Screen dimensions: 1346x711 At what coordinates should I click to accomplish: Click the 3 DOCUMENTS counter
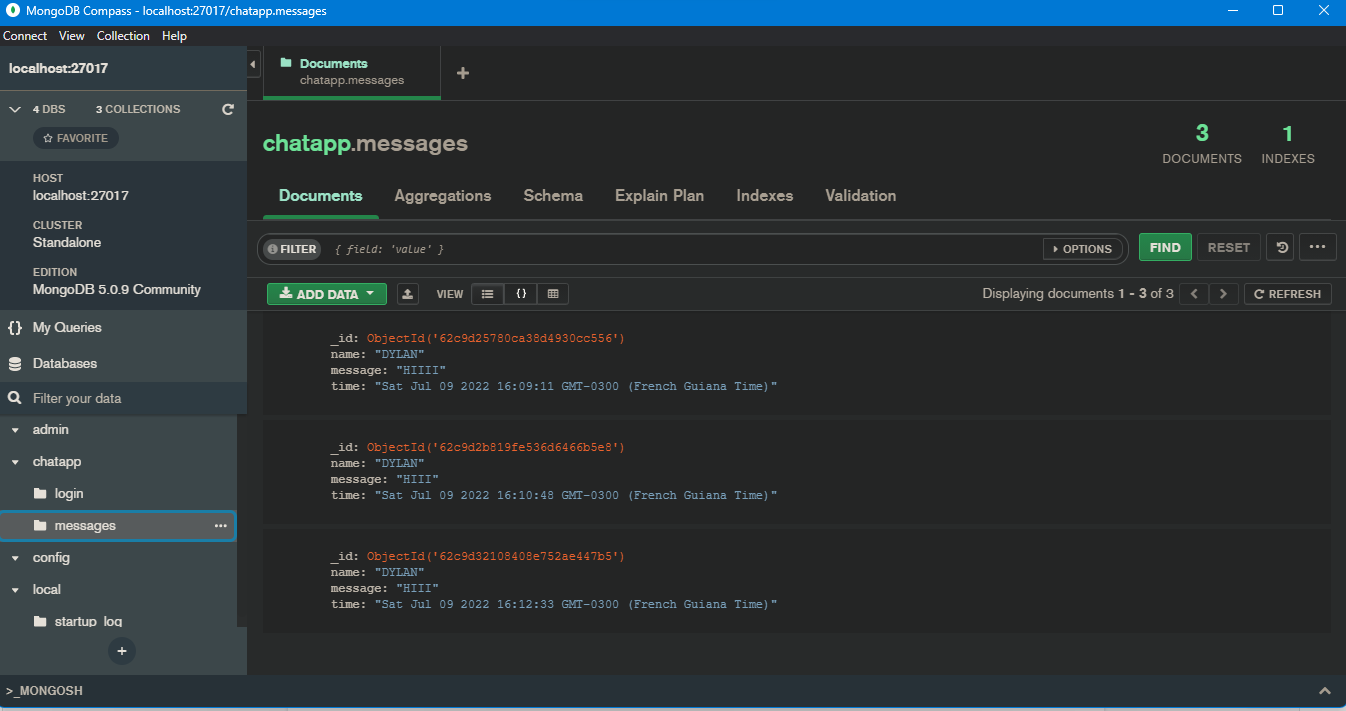pyautogui.click(x=1202, y=145)
